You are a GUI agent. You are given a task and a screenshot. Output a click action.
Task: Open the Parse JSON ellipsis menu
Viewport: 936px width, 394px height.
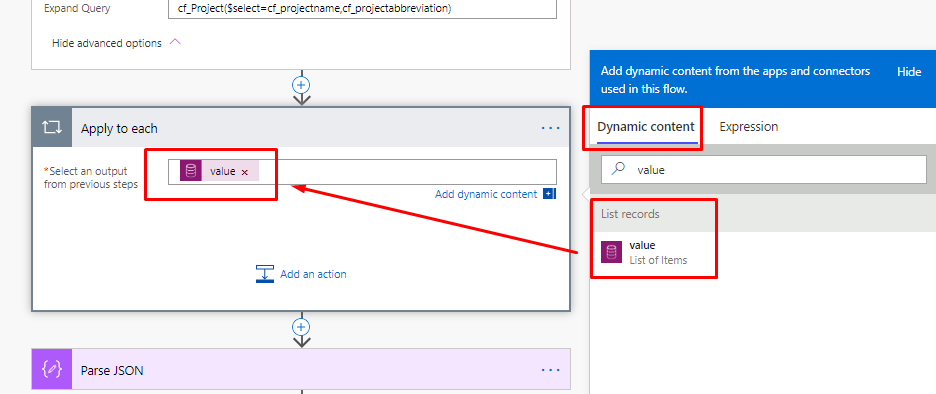click(x=550, y=370)
